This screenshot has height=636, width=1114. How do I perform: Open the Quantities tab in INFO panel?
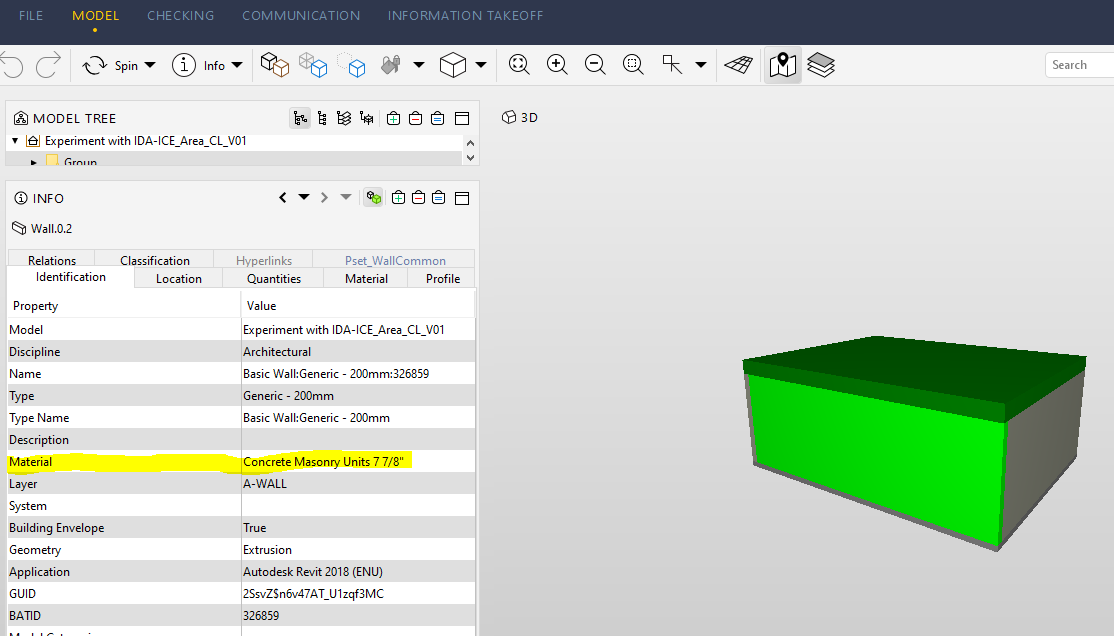(x=272, y=278)
